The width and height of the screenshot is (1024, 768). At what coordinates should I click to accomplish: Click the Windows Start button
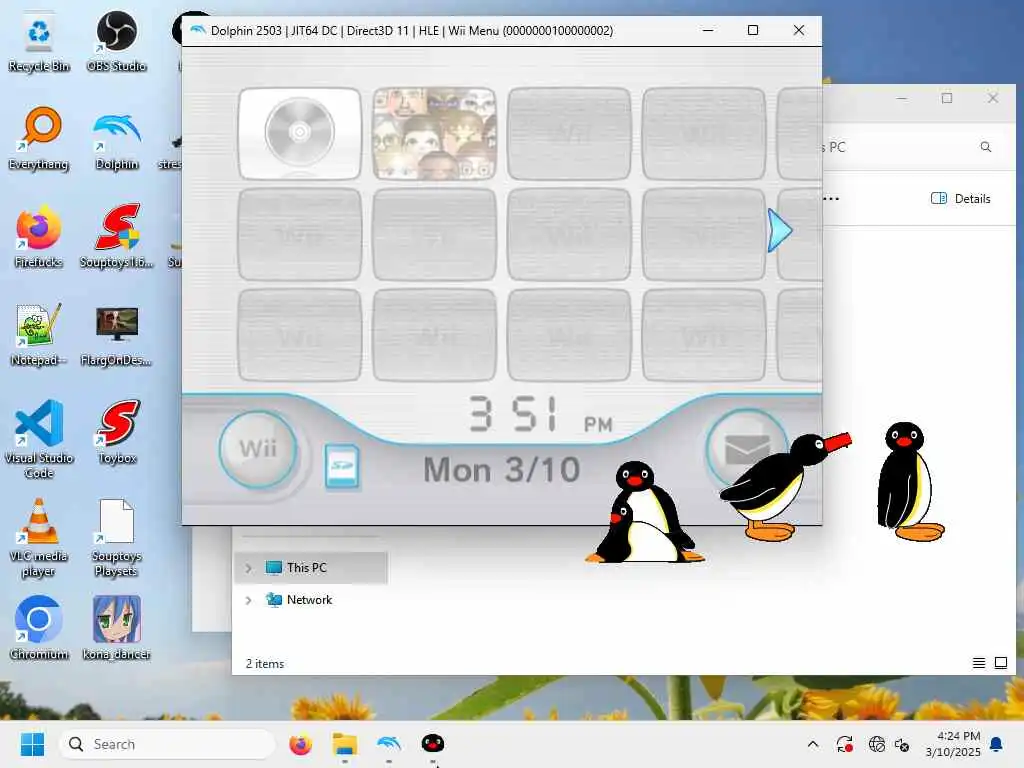pyautogui.click(x=32, y=744)
